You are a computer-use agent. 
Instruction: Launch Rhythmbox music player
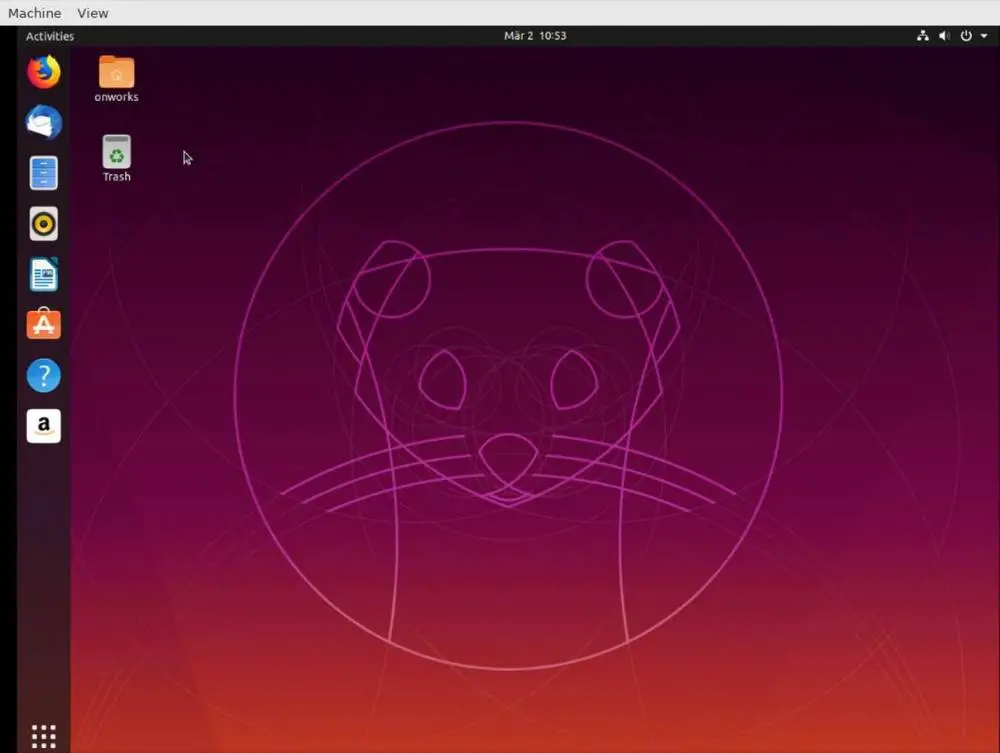coord(43,223)
